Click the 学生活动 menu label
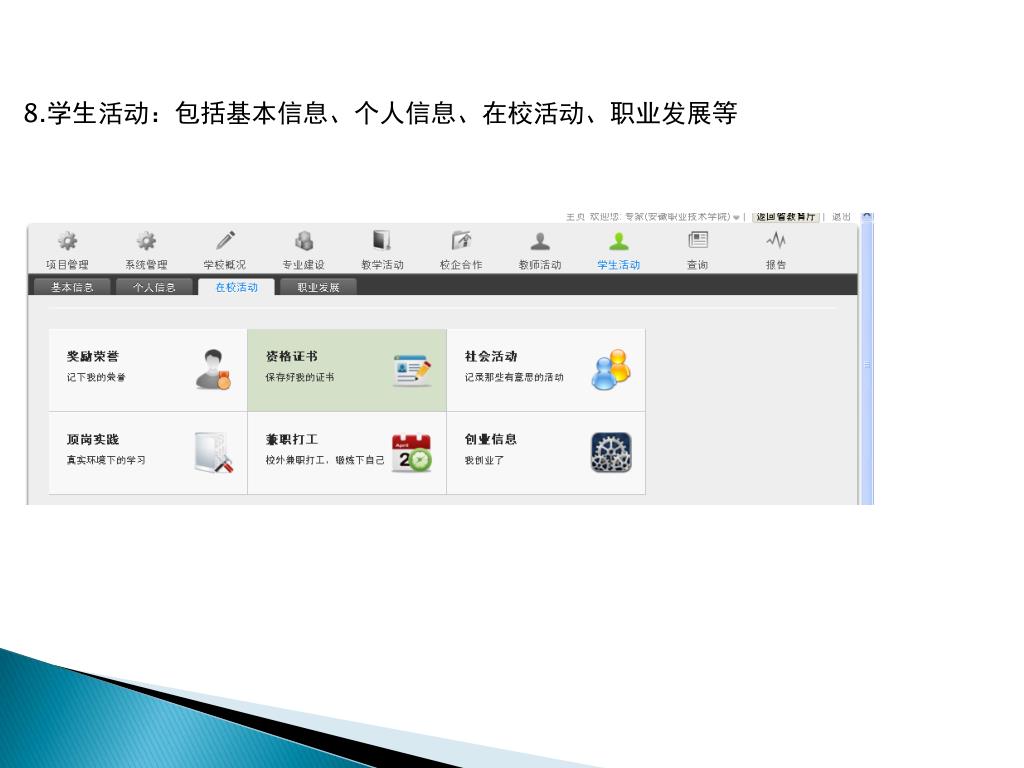Viewport: 1024px width, 768px height. click(618, 264)
